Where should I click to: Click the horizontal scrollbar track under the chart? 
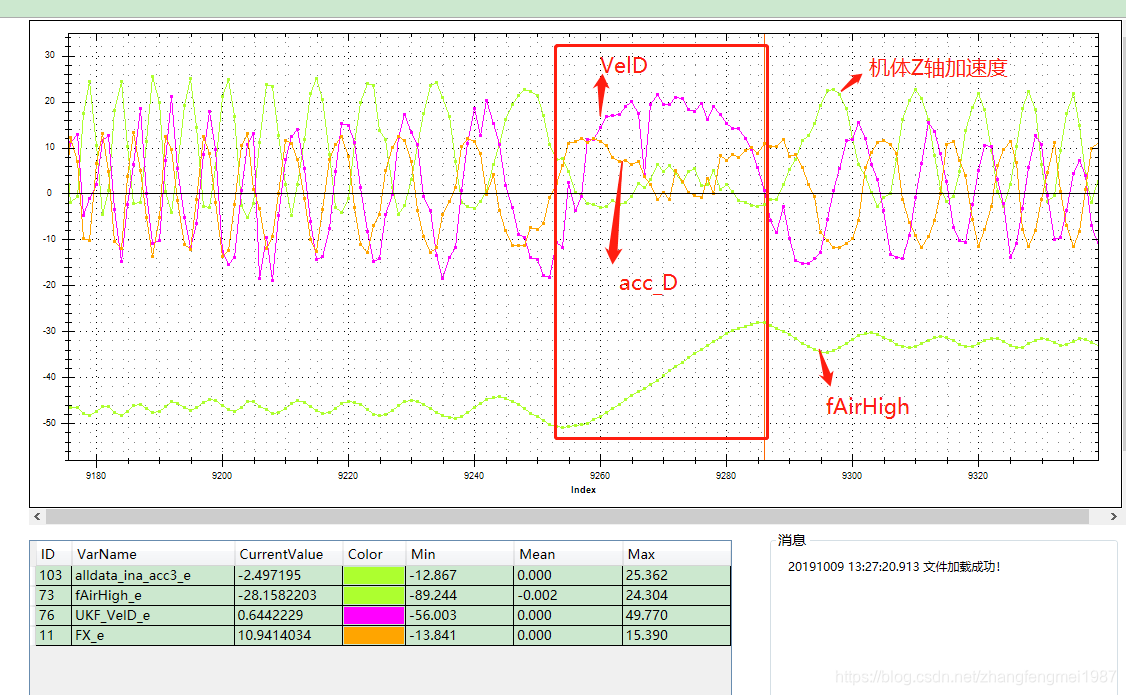click(567, 516)
